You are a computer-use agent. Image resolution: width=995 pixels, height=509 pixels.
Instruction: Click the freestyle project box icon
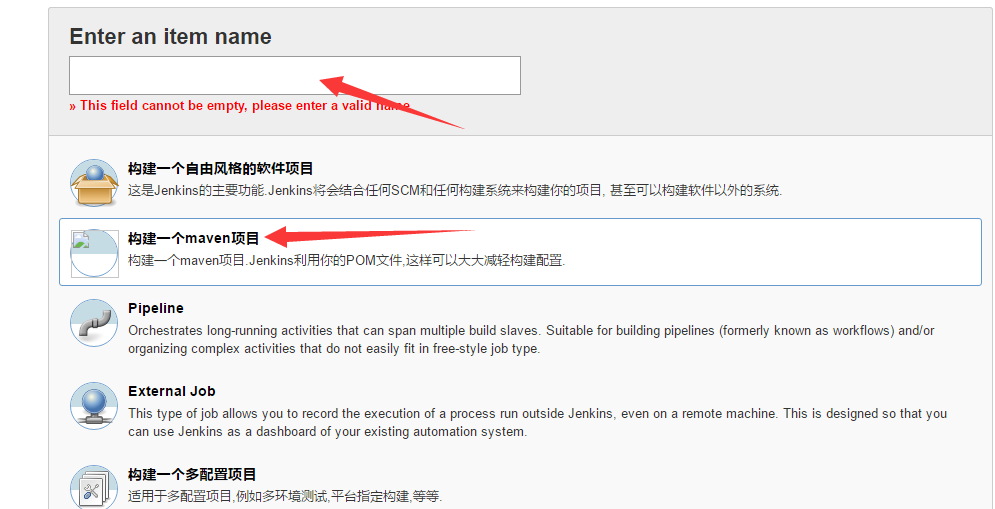(x=94, y=183)
